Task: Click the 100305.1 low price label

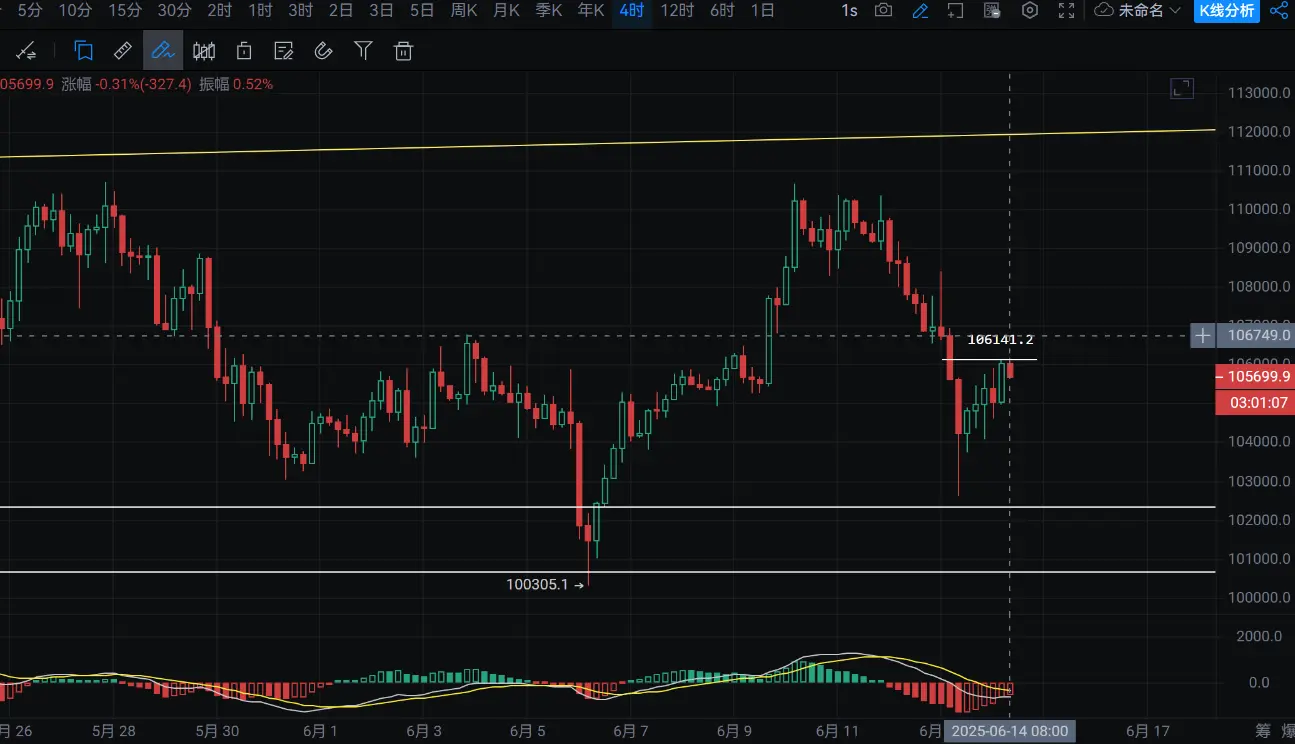Action: click(537, 584)
